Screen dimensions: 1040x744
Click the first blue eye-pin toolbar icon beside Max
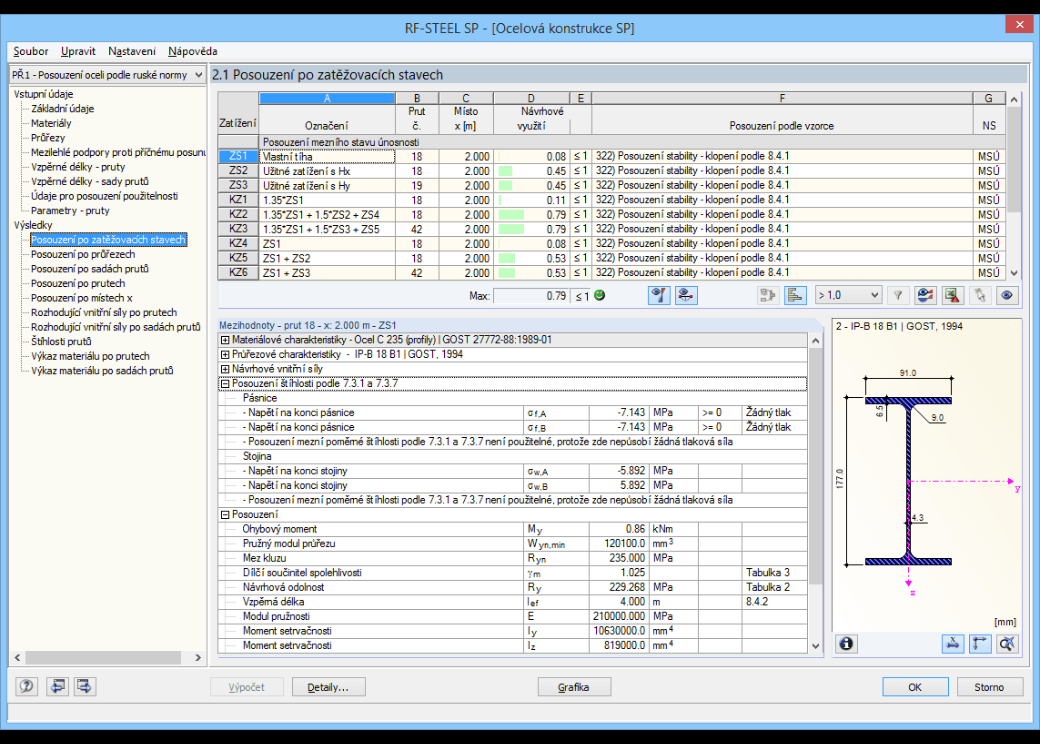(x=659, y=296)
